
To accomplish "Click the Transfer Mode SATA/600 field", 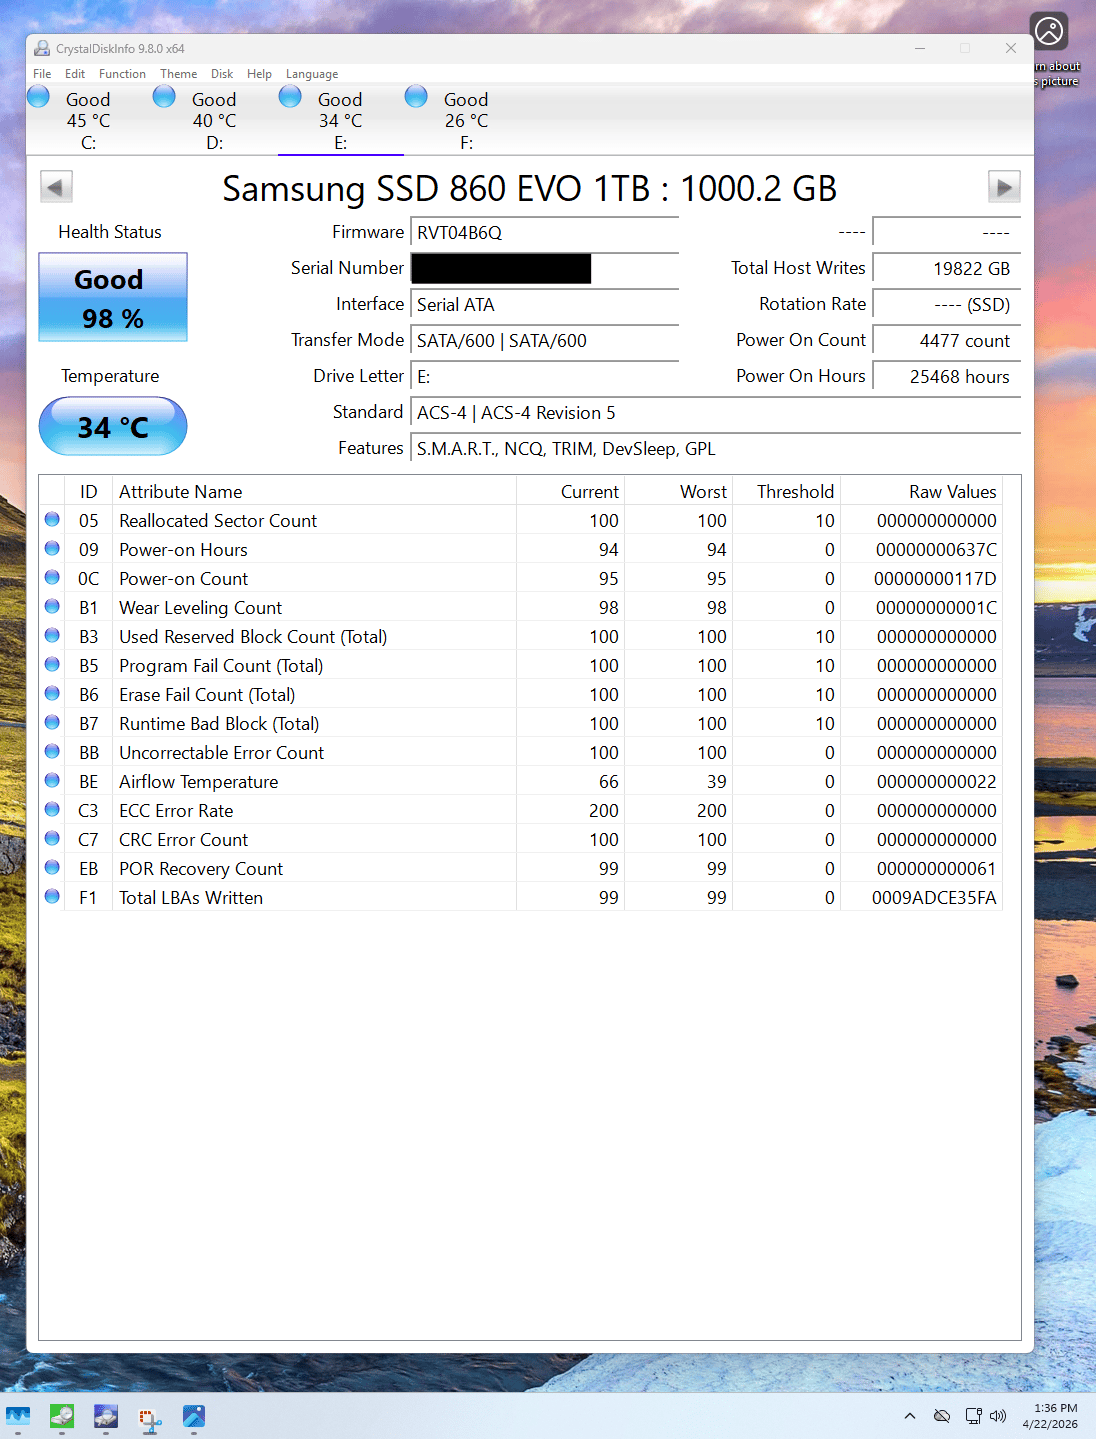I will (545, 341).
